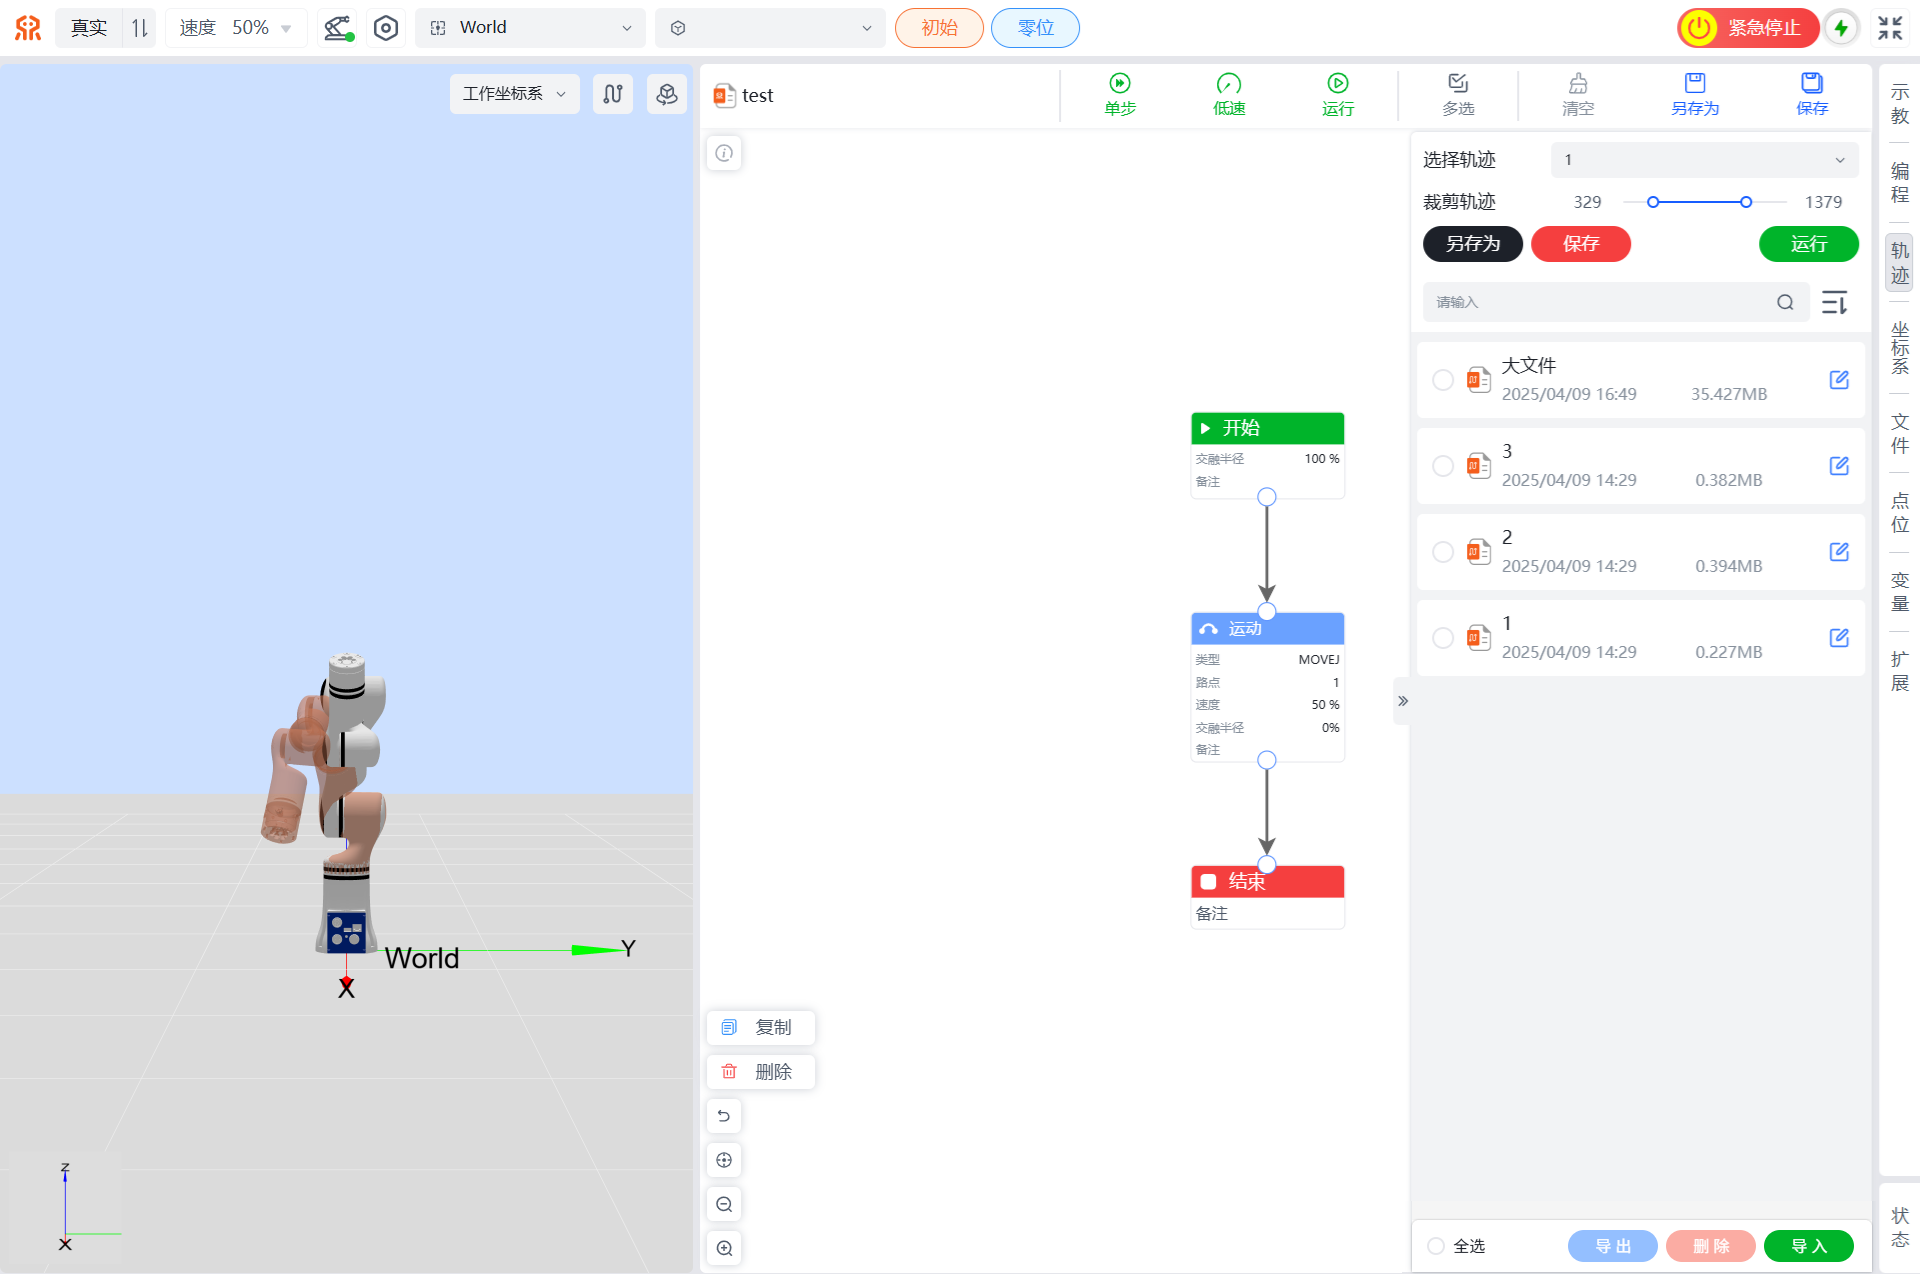This screenshot has height=1274, width=1920.
Task: Switch to the 示教 sidebar tab
Action: (1899, 104)
